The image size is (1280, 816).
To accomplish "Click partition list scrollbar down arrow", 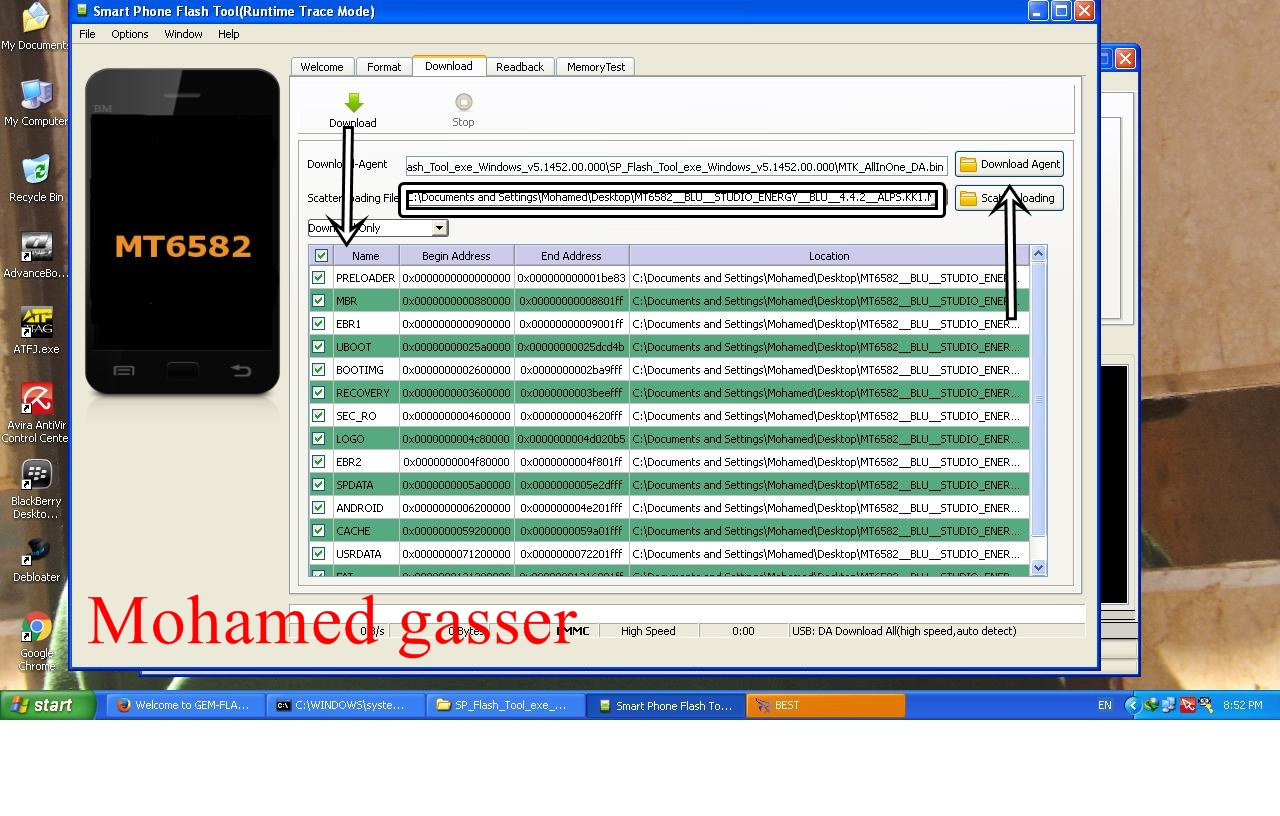I will (1038, 568).
